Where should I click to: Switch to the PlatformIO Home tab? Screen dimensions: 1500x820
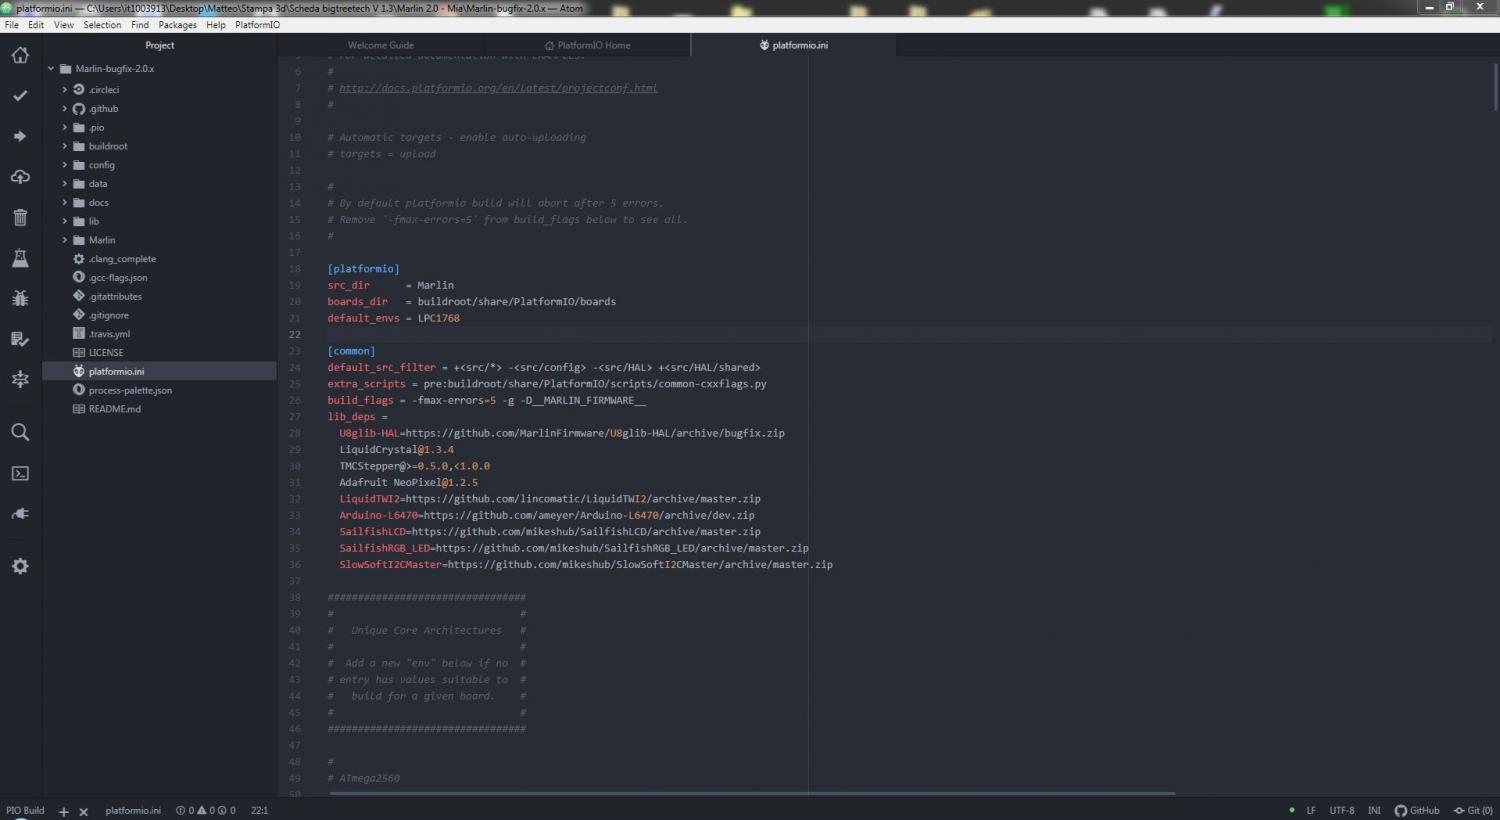point(587,45)
